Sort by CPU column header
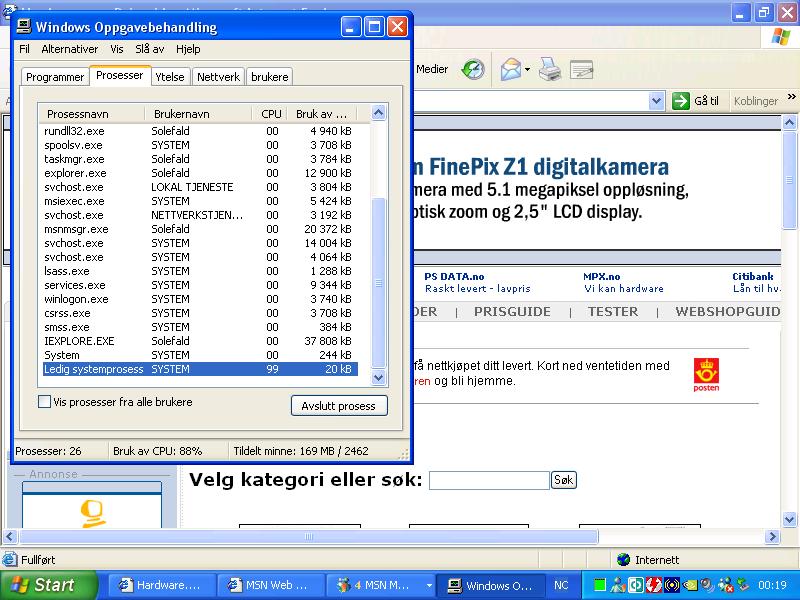This screenshot has width=800, height=600. coord(270,114)
